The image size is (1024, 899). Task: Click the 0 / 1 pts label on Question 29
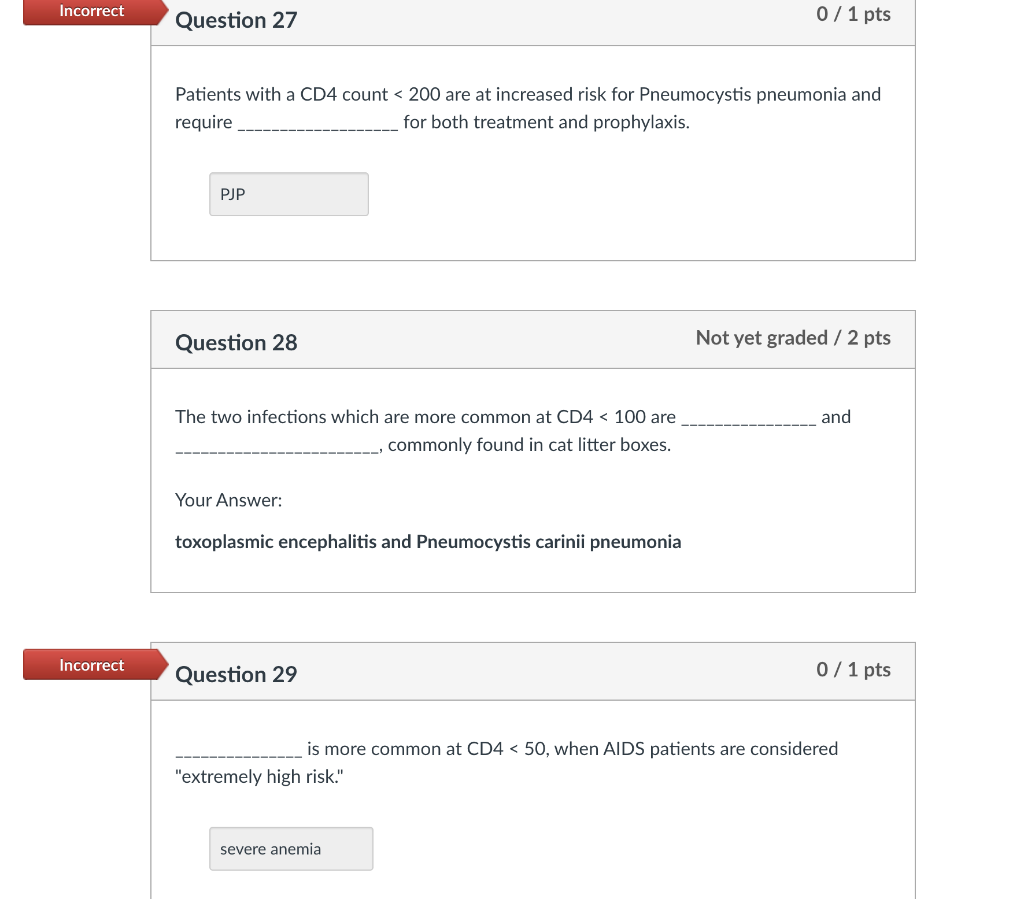852,670
